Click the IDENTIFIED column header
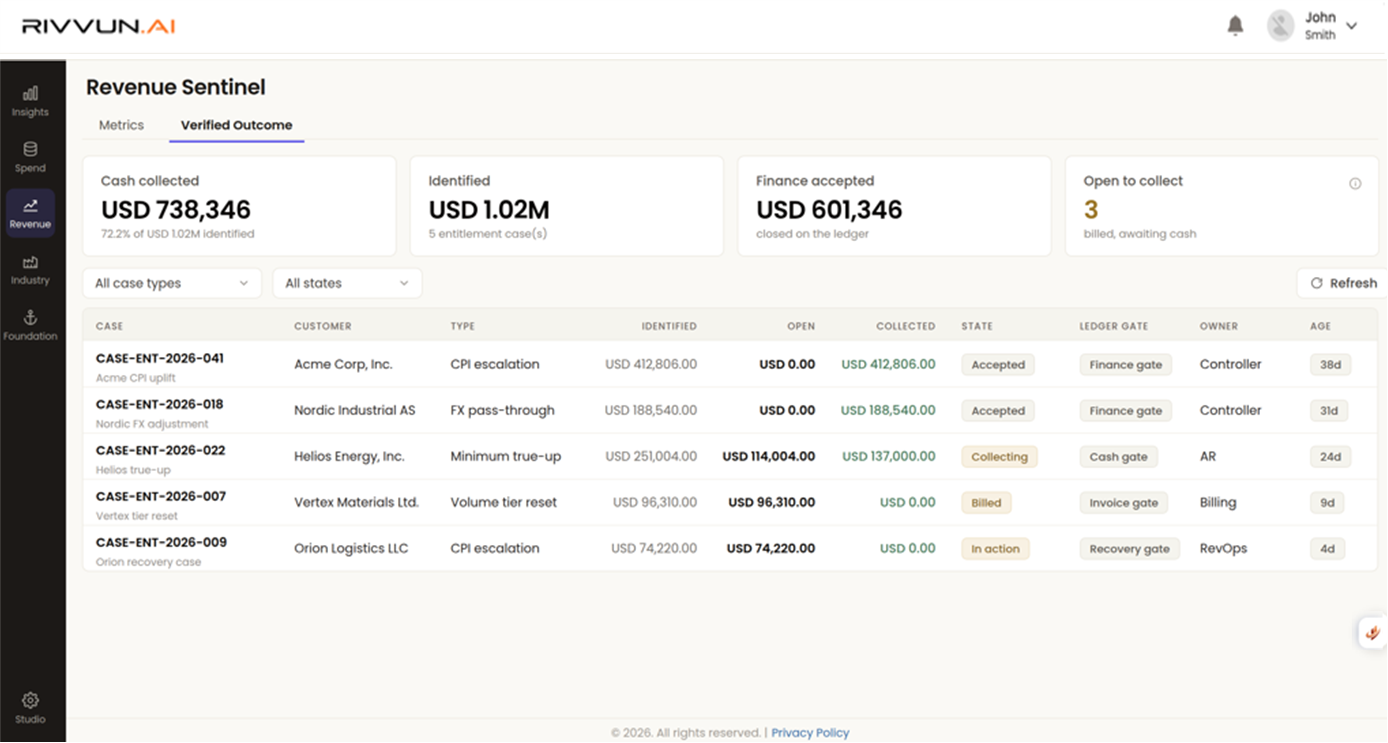Screen dimensions: 1388x743 [669, 326]
